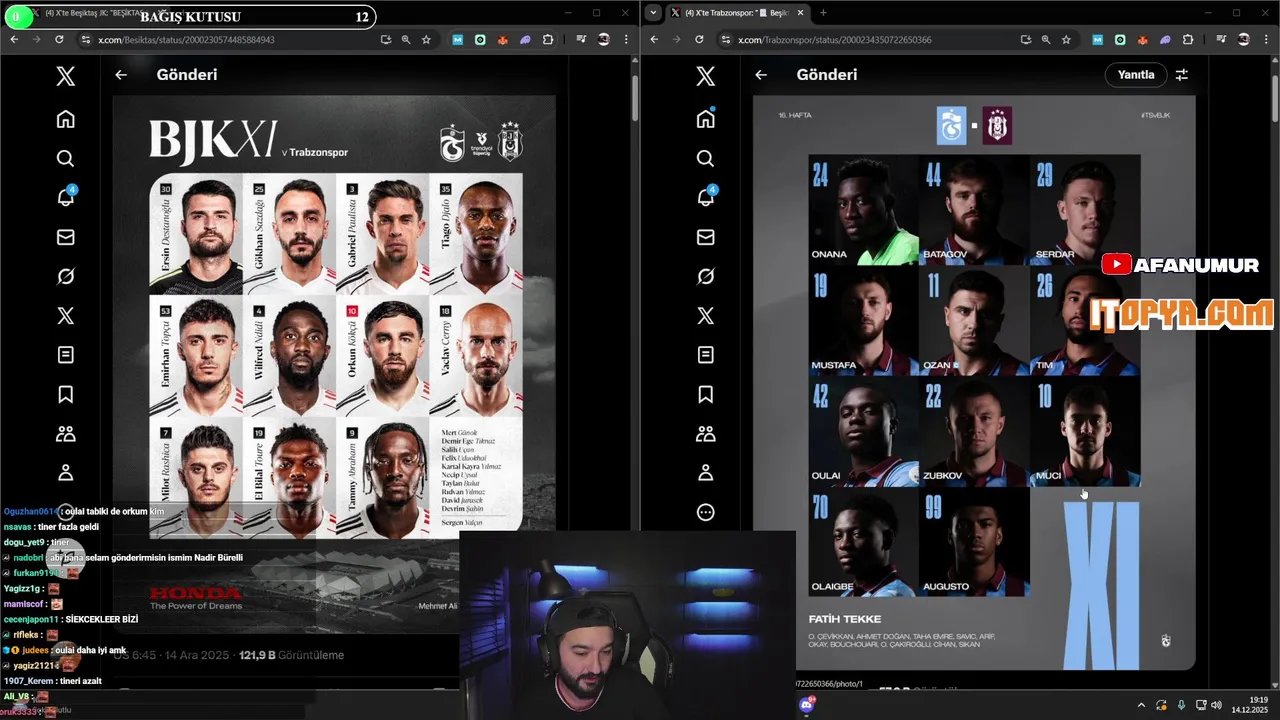Image resolution: width=1280 pixels, height=720 pixels.
Task: Click microphone icon in system tray
Action: (x=1181, y=705)
